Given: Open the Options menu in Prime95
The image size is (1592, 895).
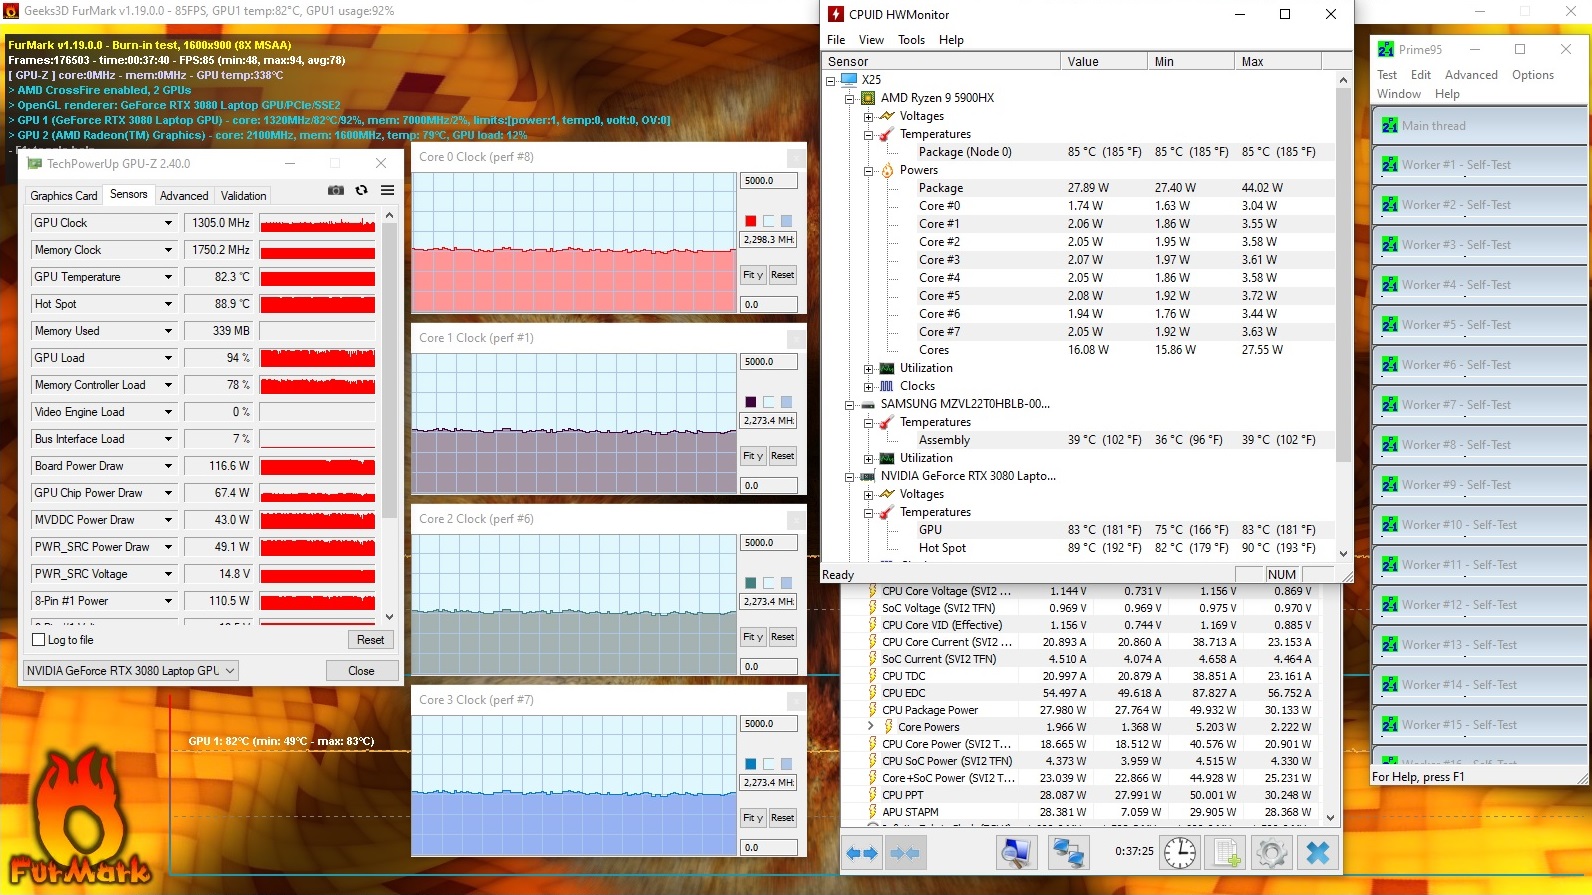Looking at the screenshot, I should pyautogui.click(x=1533, y=75).
